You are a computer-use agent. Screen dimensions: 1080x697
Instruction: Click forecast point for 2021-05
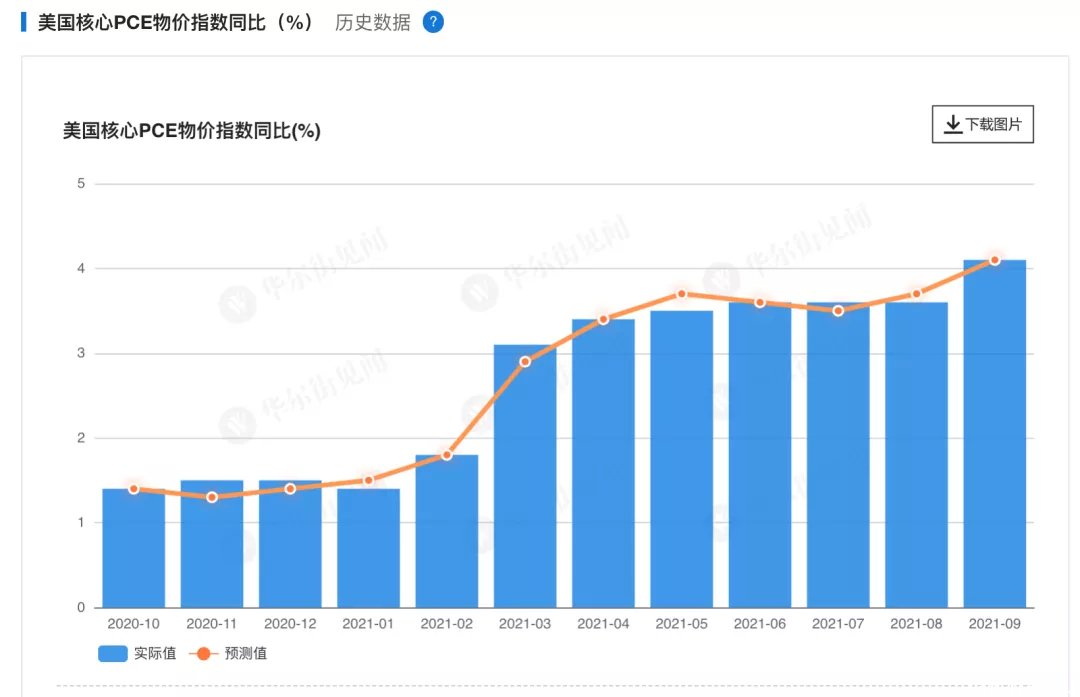click(681, 294)
